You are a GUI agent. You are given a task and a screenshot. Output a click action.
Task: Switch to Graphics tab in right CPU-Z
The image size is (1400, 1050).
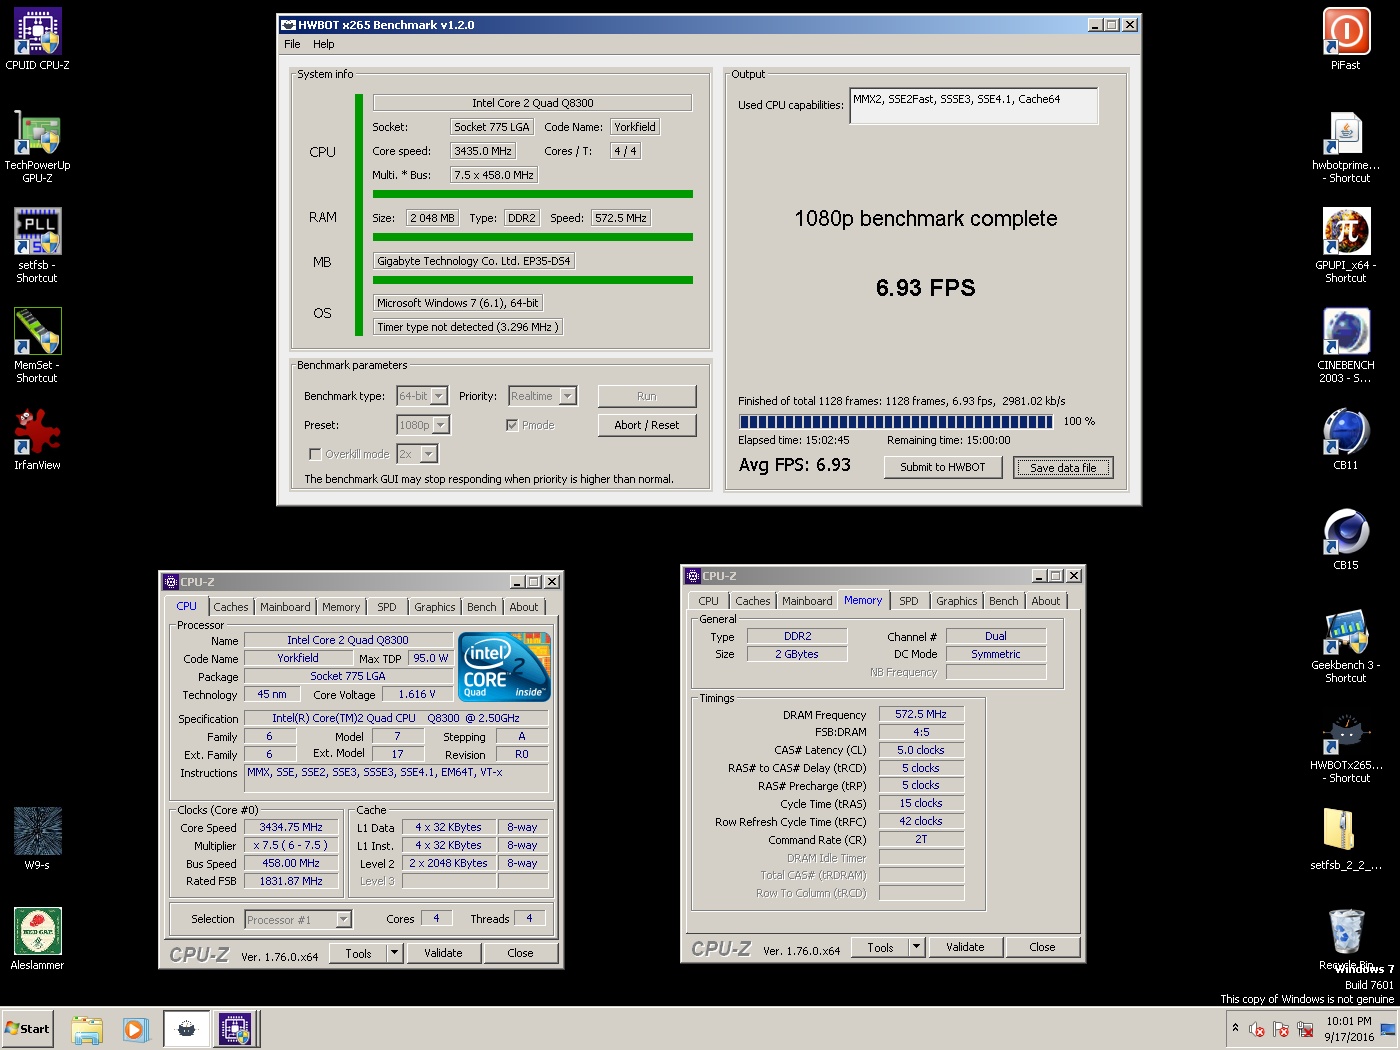956,601
